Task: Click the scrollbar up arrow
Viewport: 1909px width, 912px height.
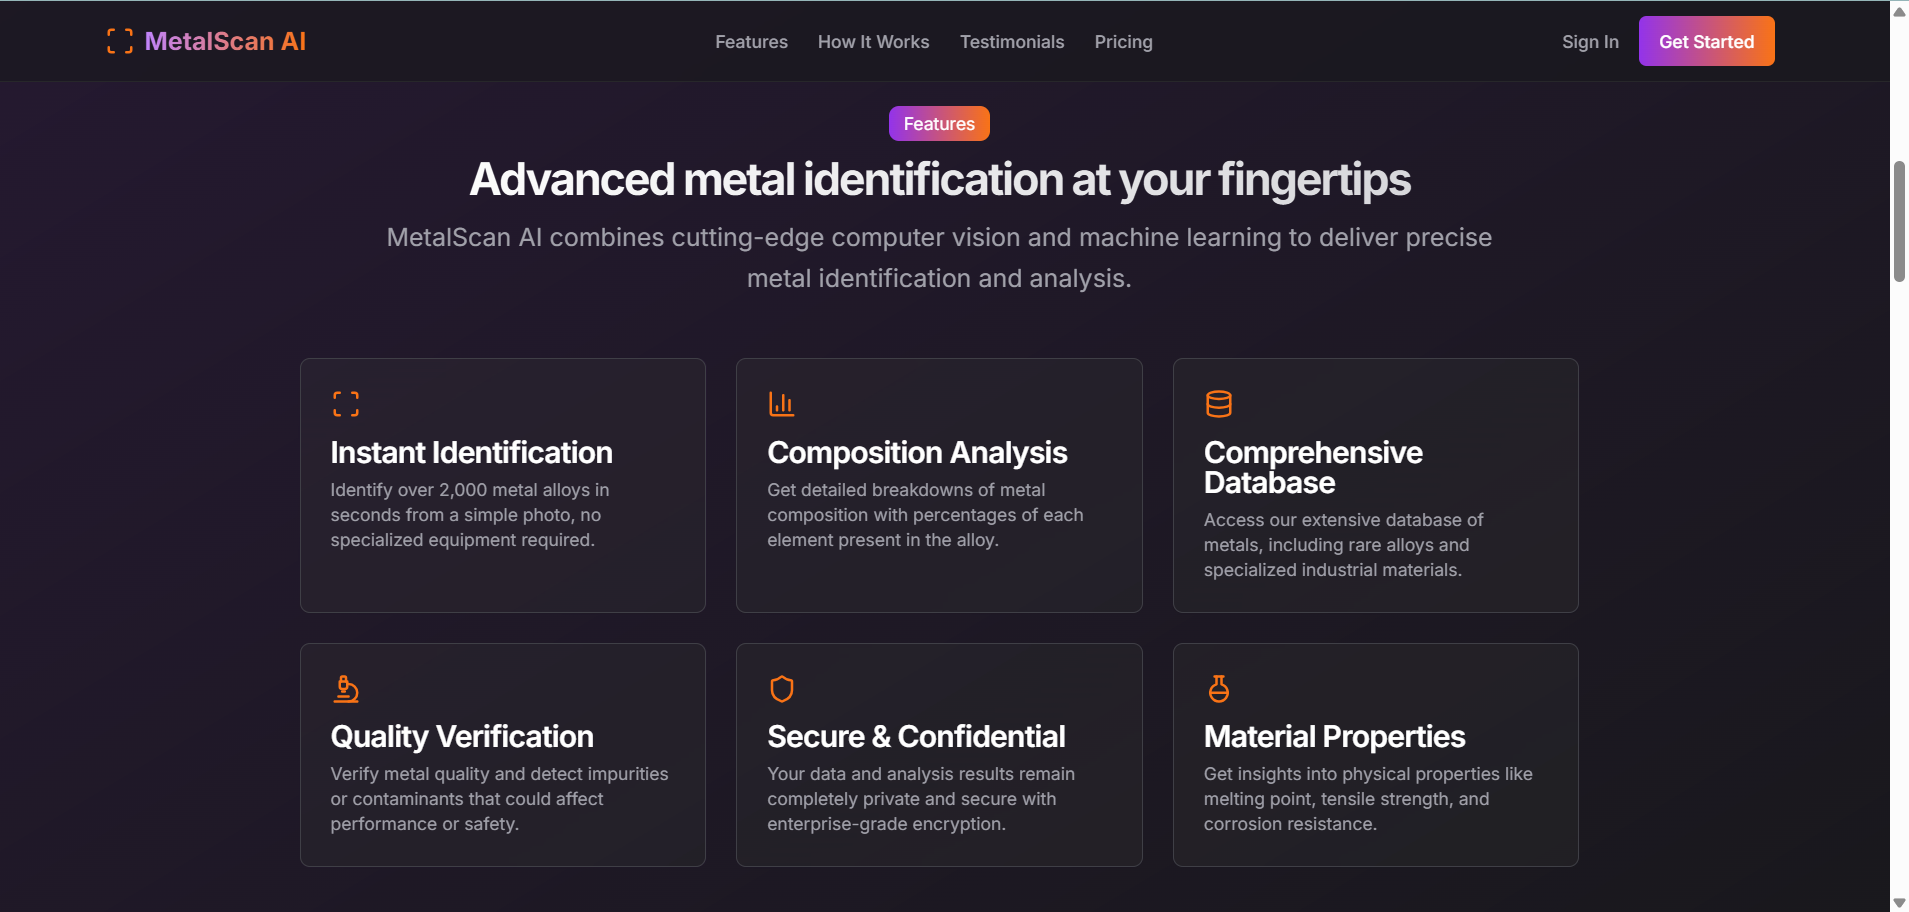Action: coord(1899,11)
